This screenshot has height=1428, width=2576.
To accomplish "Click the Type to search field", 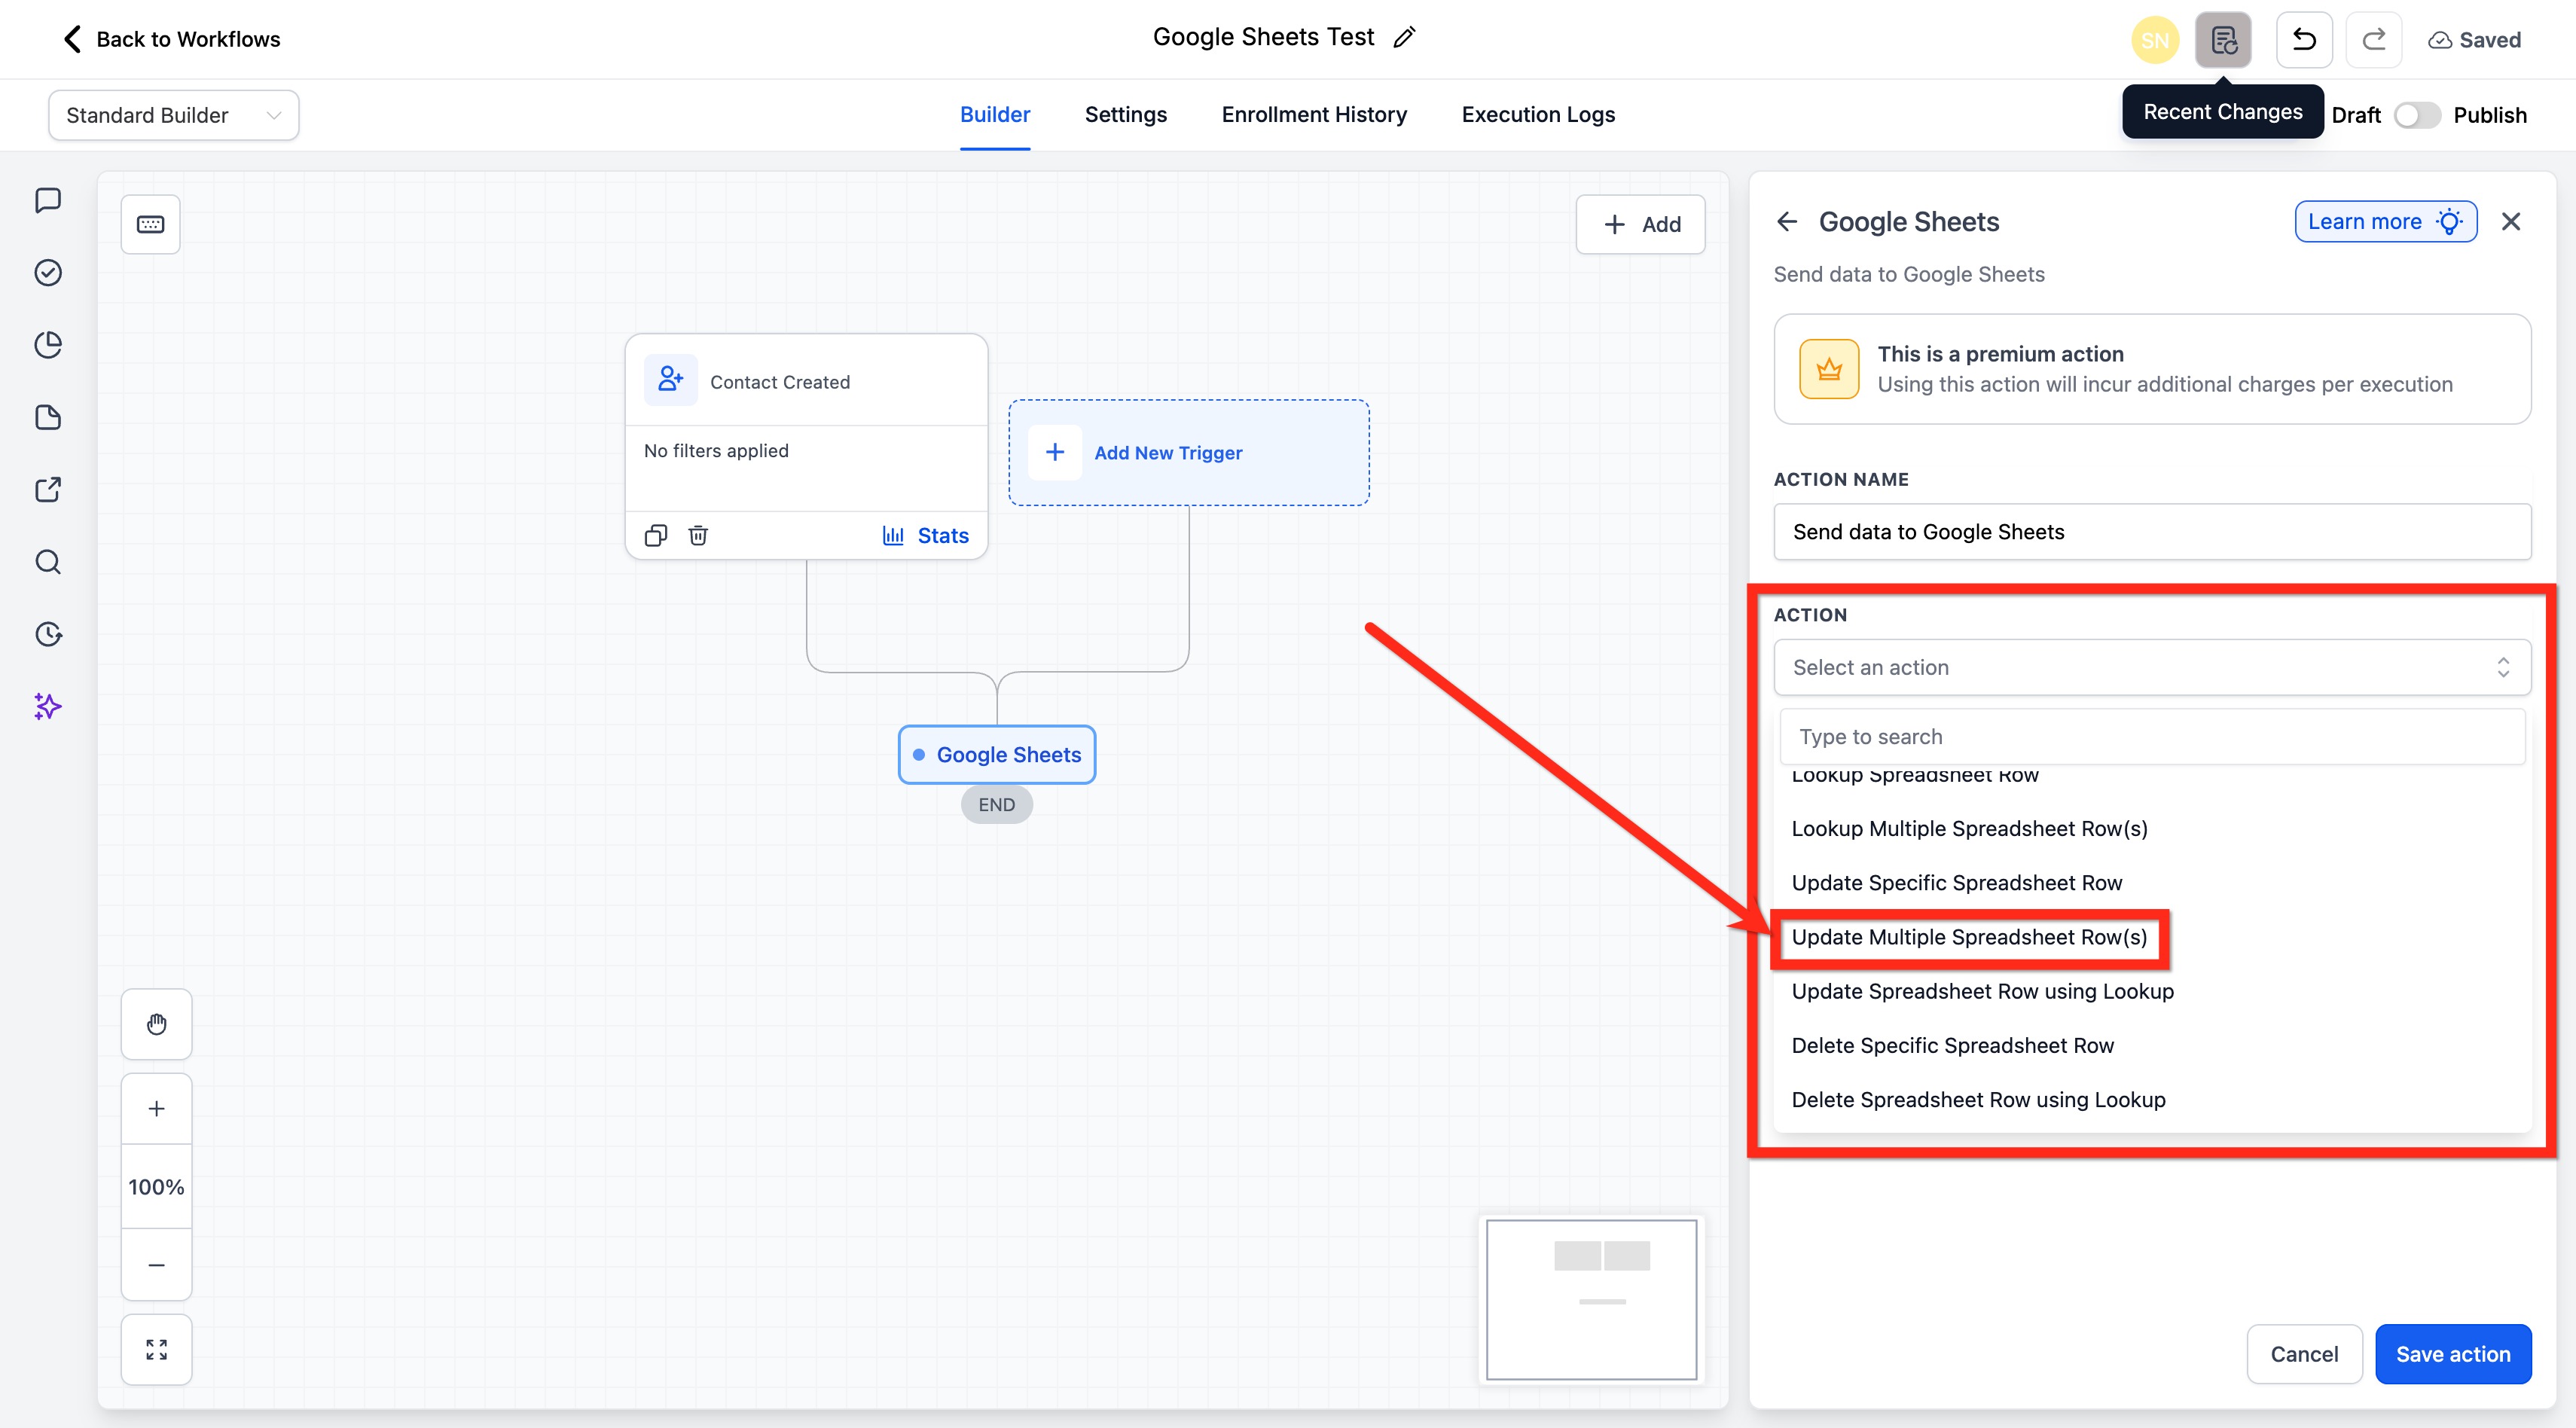I will point(2151,736).
